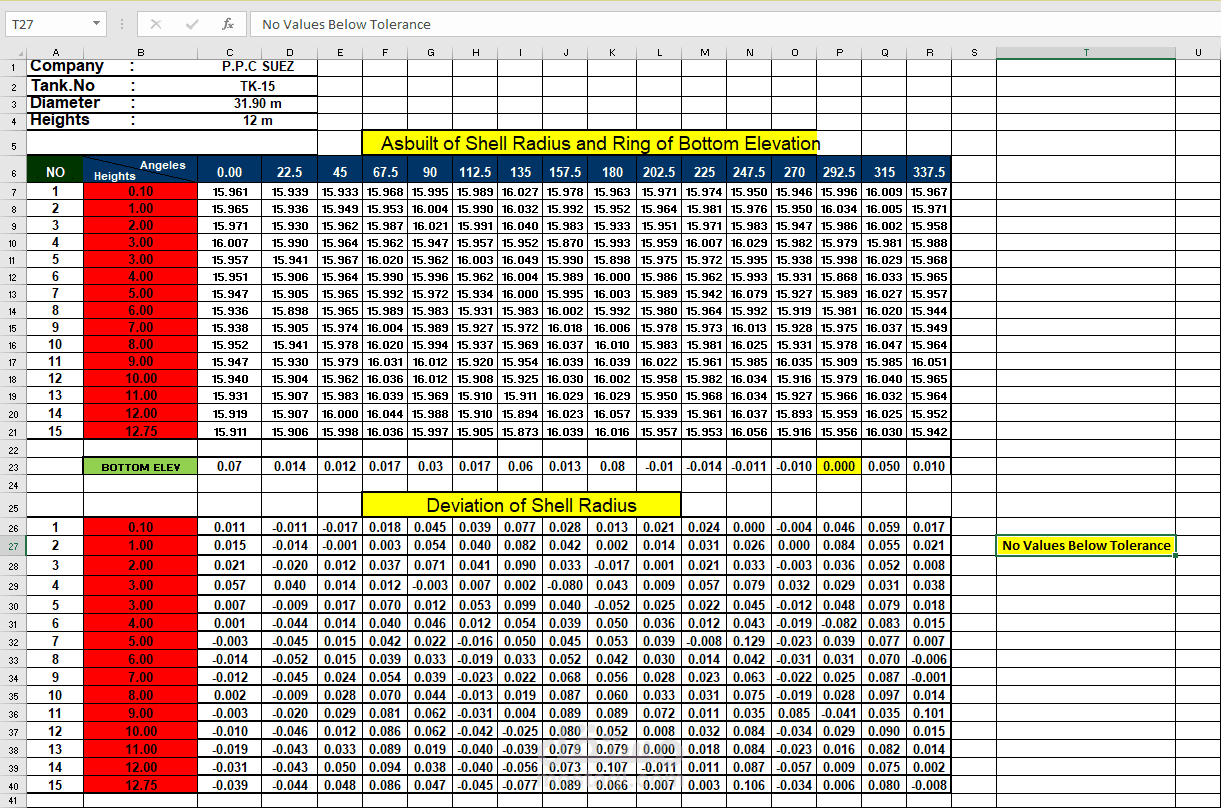
Task: Click the '0.00' angle header cell
Action: click(x=230, y=172)
